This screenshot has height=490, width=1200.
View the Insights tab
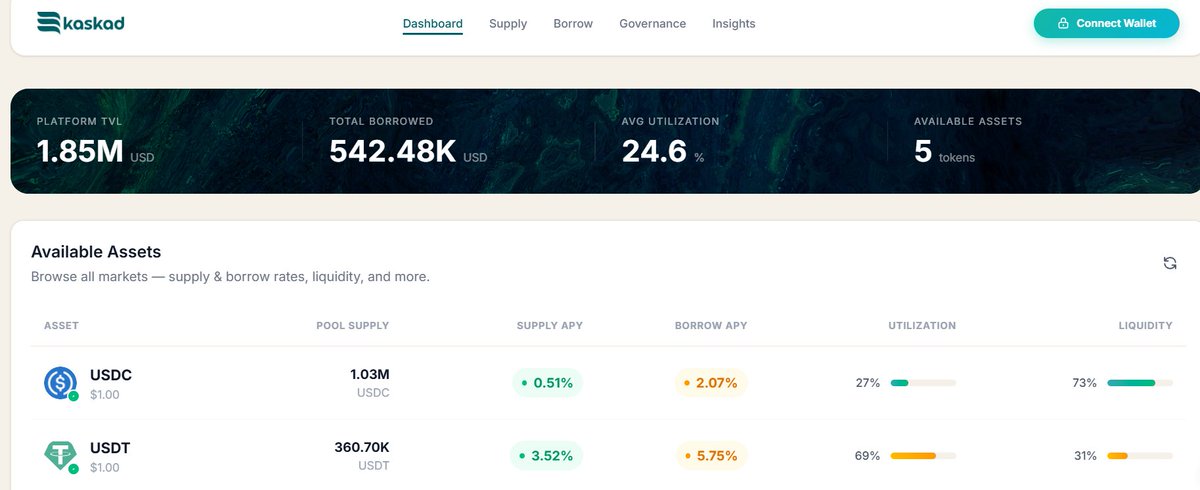[734, 23]
